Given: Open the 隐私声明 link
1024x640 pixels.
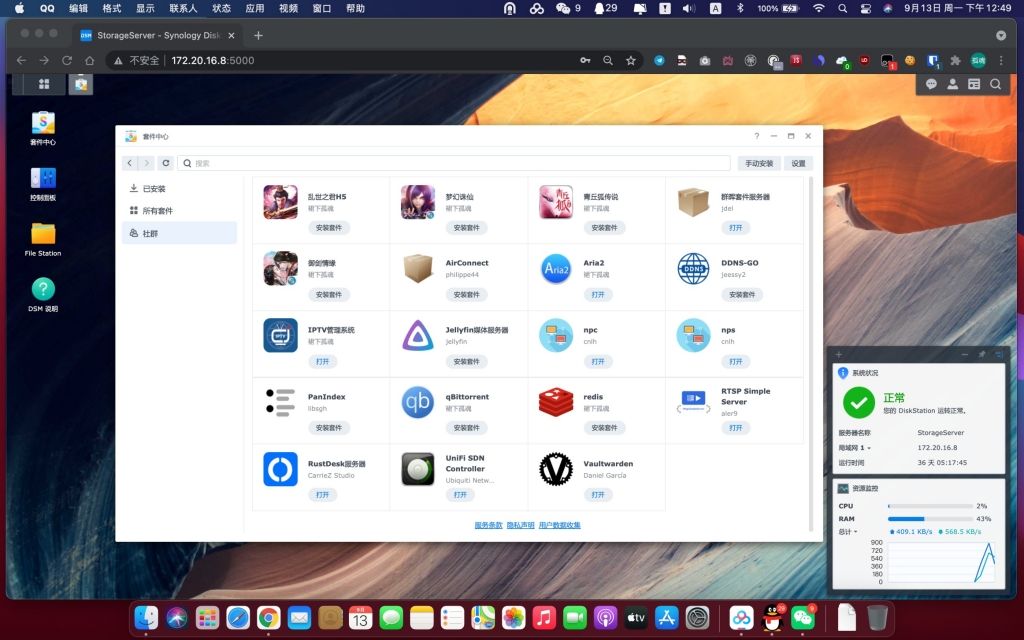Looking at the screenshot, I should coord(520,525).
